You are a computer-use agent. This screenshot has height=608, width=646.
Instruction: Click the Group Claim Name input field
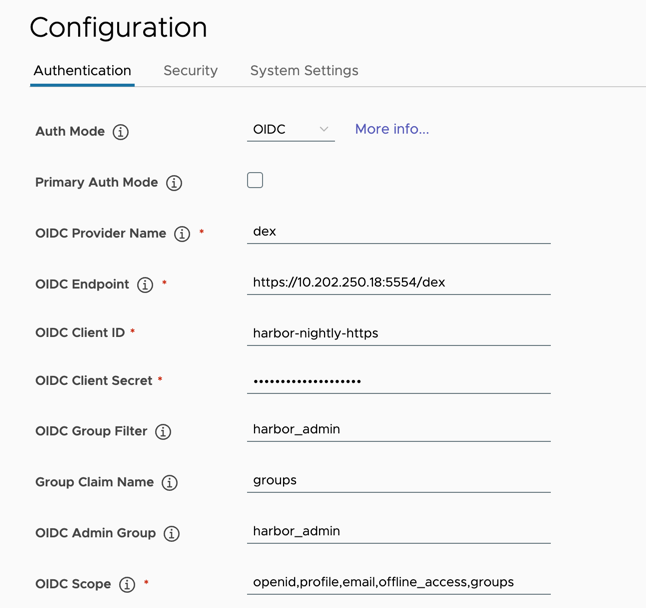[x=398, y=480]
